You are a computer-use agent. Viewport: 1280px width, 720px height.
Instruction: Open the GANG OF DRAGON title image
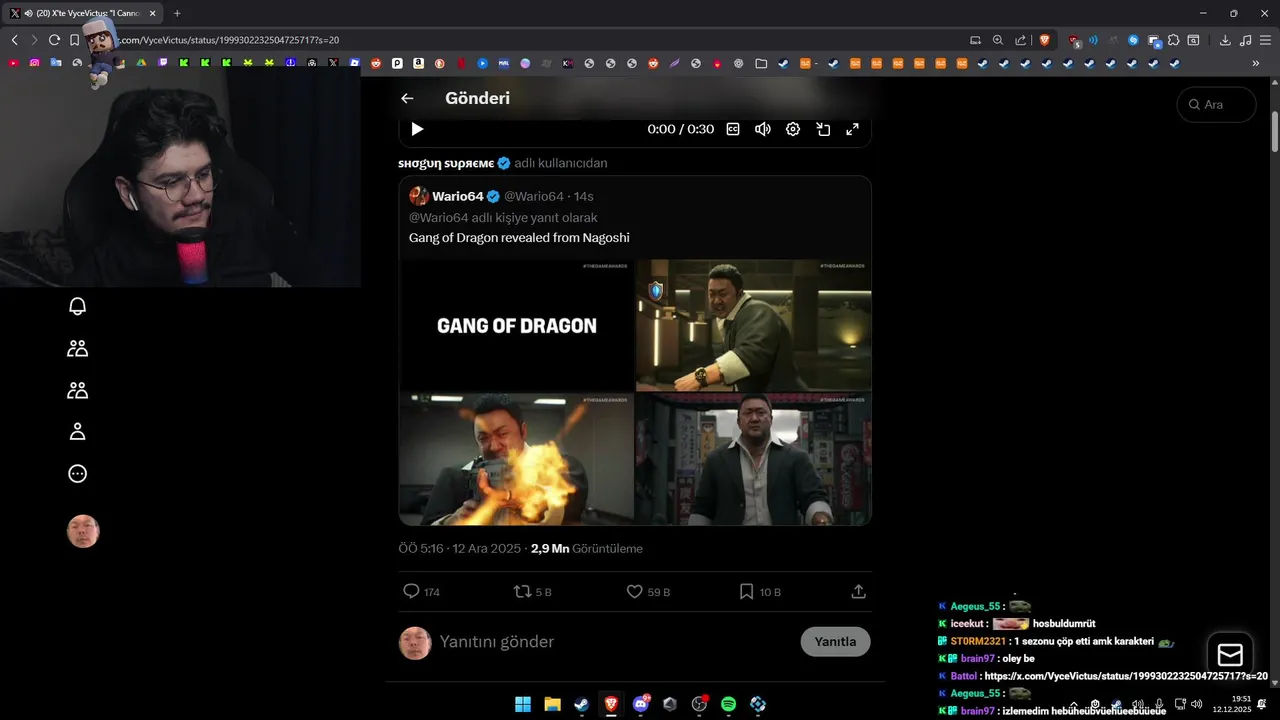point(516,325)
